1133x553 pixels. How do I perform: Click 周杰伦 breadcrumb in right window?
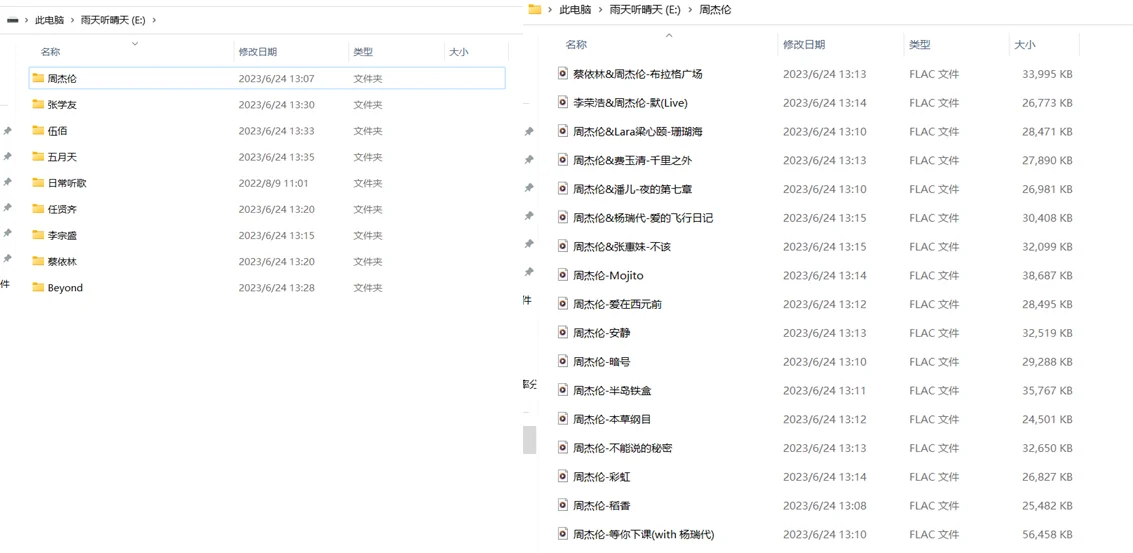pyautogui.click(x=715, y=9)
